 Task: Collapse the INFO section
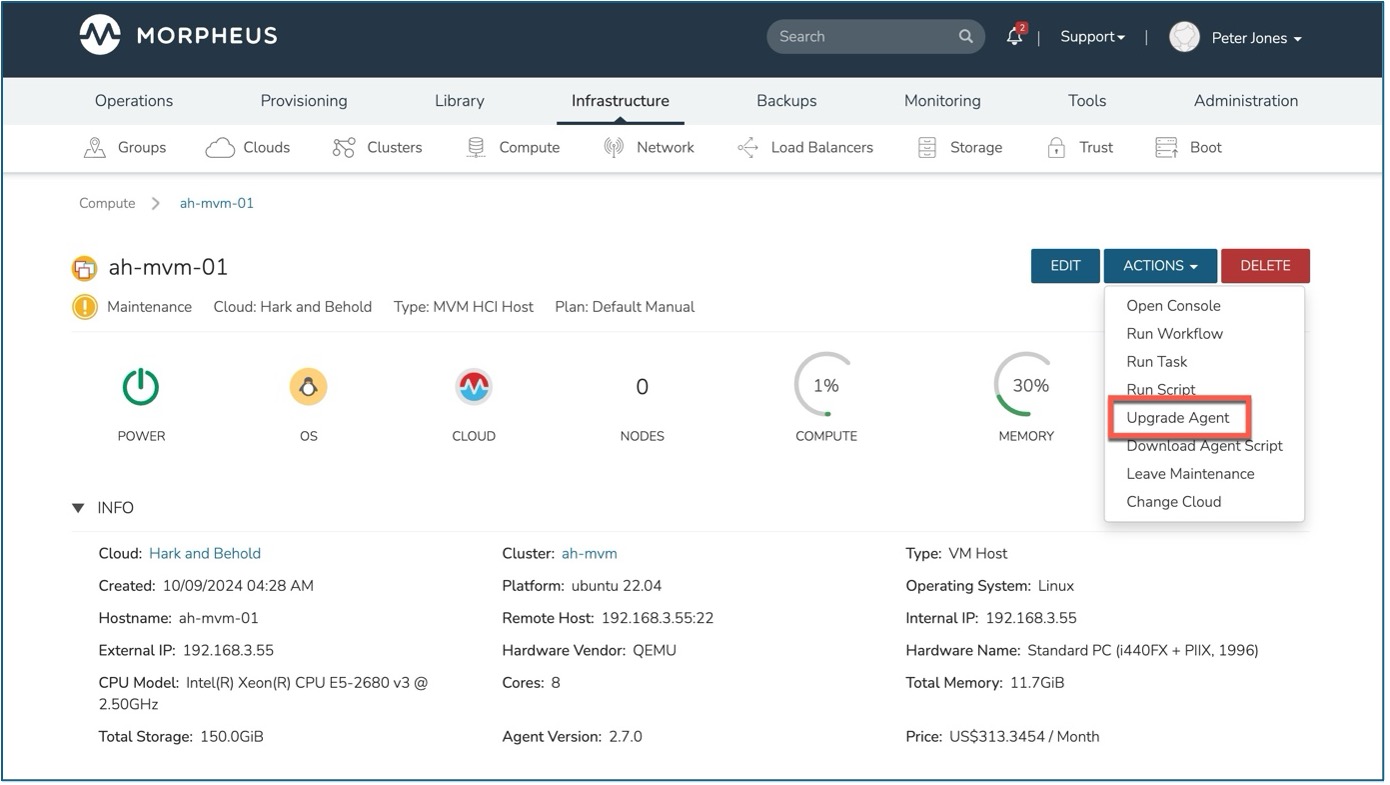tap(78, 507)
